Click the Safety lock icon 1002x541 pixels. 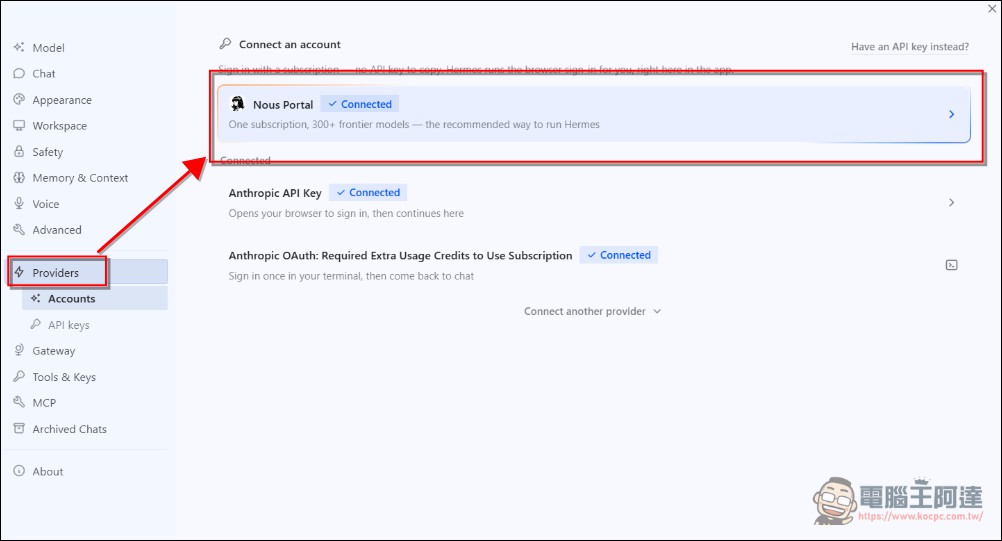(19, 151)
